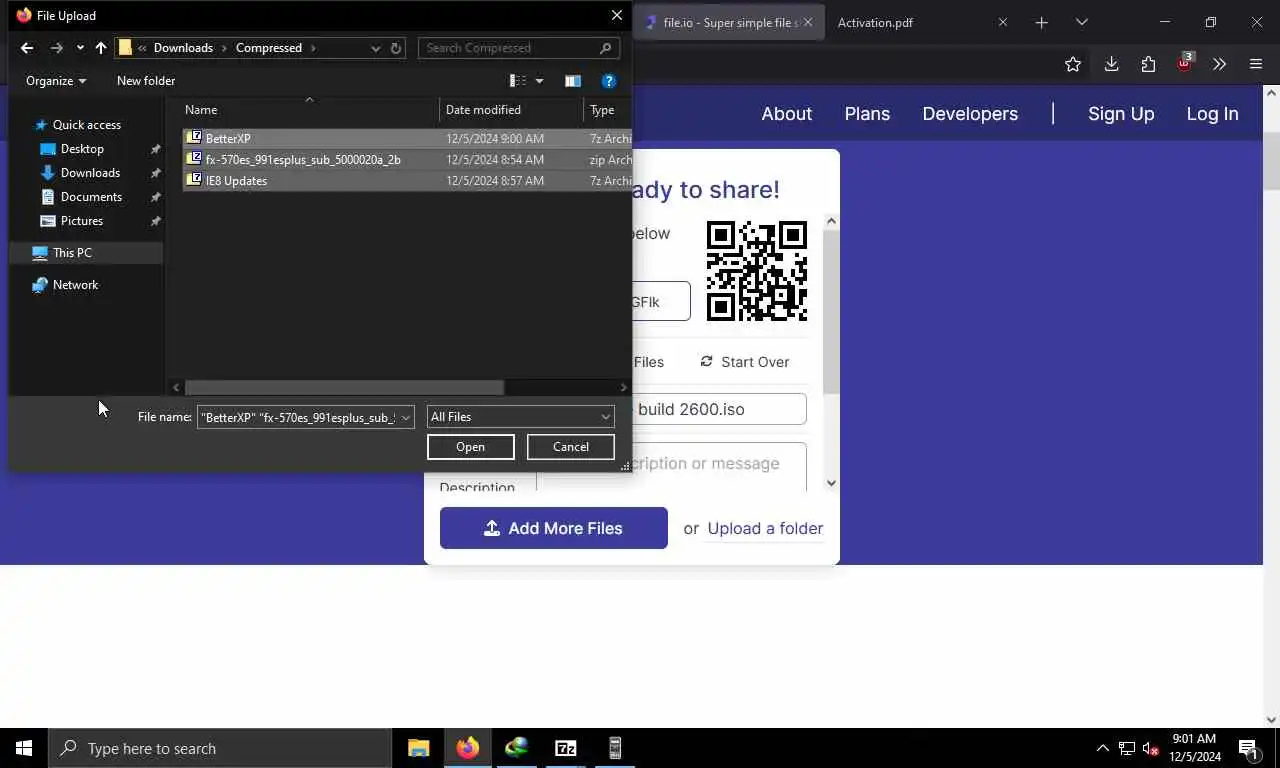Screen dimensions: 1280x768
Task: Go back in File Upload dialog
Action: (27, 48)
